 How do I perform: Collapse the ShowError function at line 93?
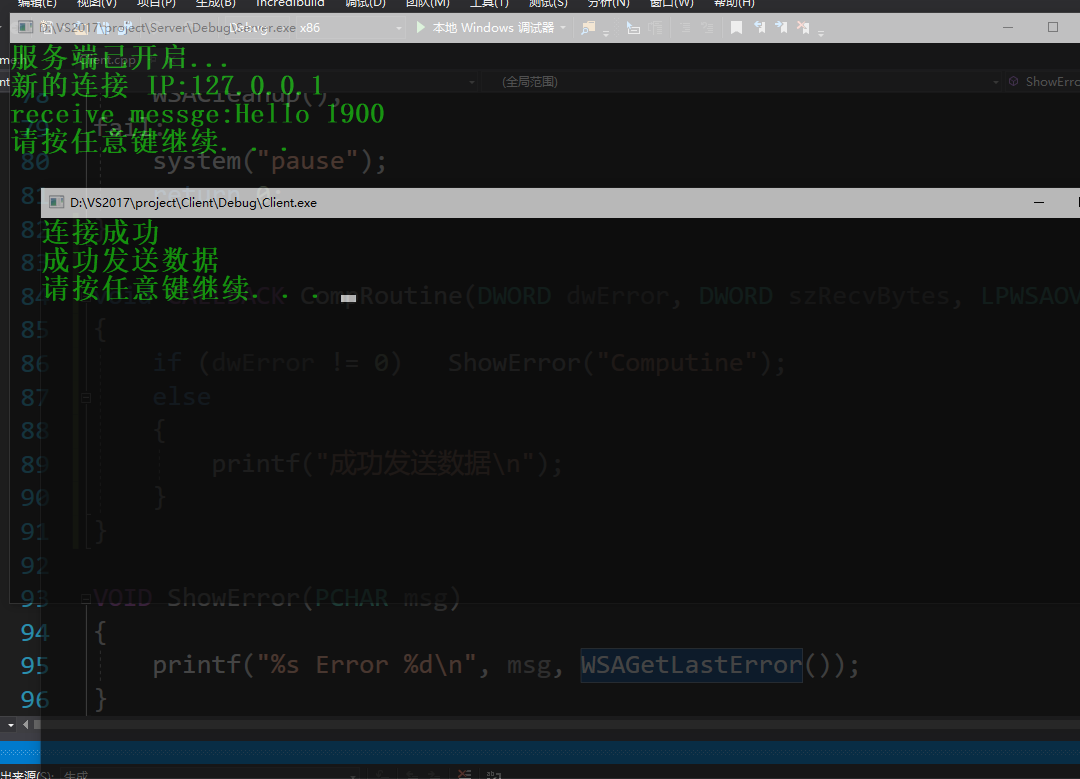coord(86,599)
